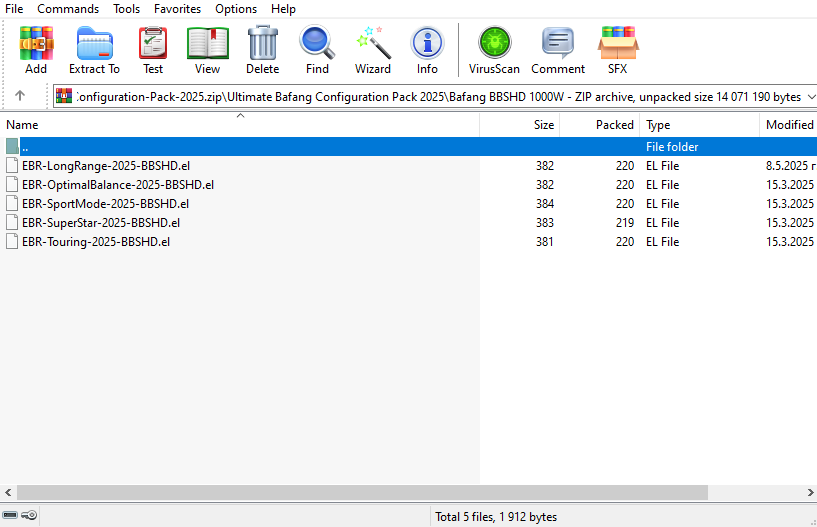This screenshot has width=817, height=527.
Task: Click size 381 of the Touring file
Action: coord(544,242)
